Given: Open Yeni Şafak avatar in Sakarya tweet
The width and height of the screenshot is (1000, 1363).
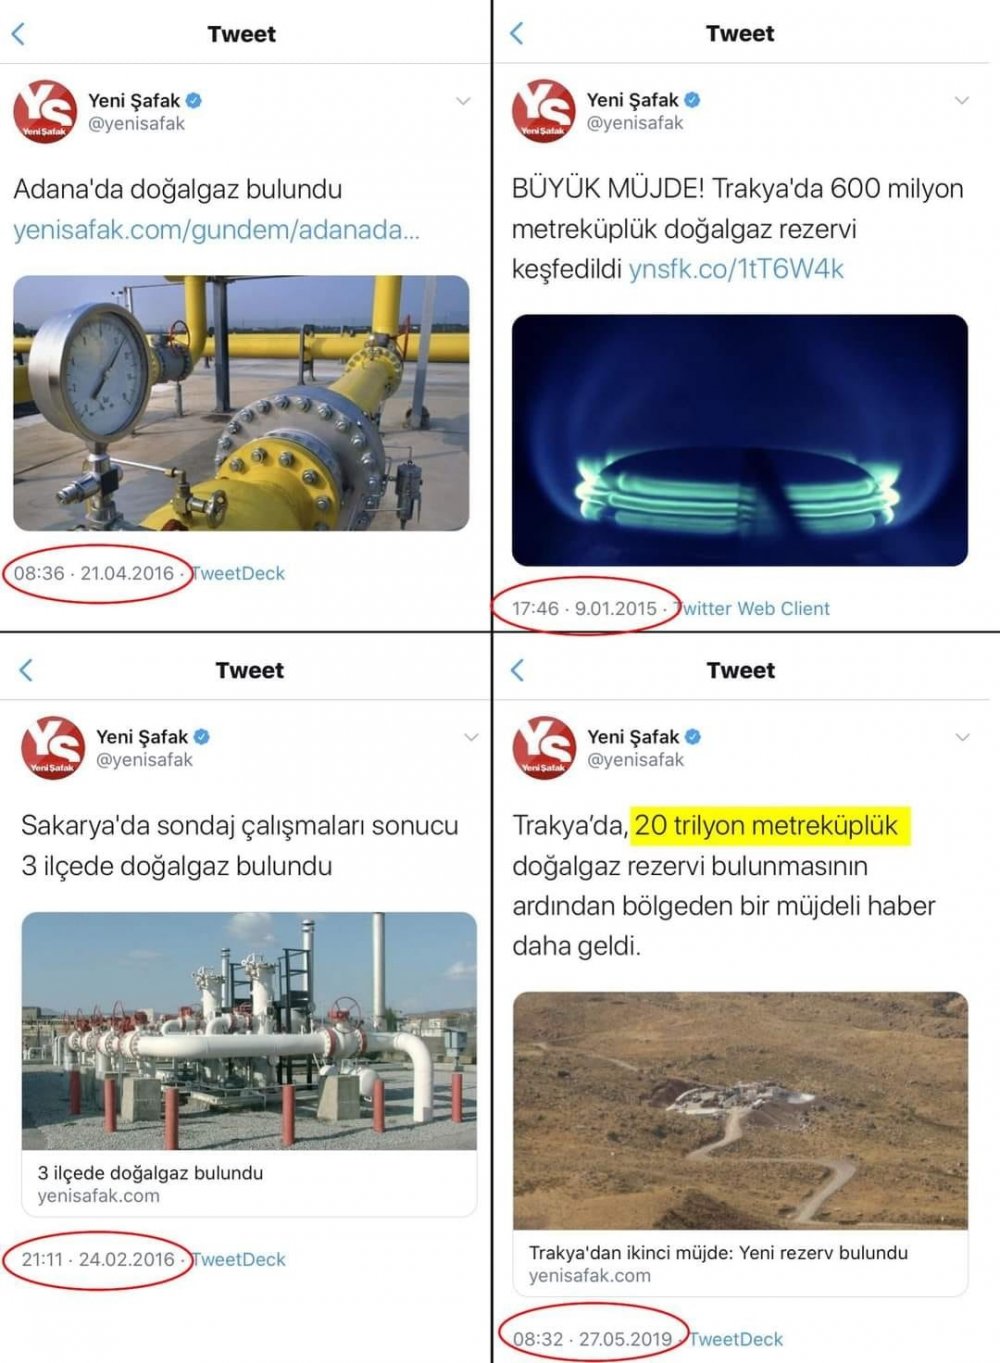Looking at the screenshot, I should 53,747.
